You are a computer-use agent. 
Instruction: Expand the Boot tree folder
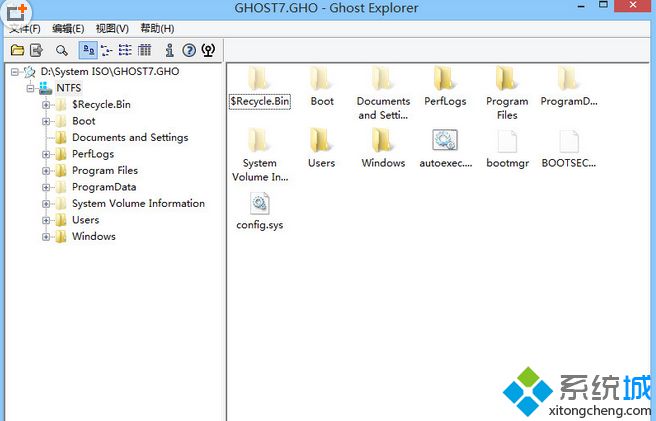[46, 121]
